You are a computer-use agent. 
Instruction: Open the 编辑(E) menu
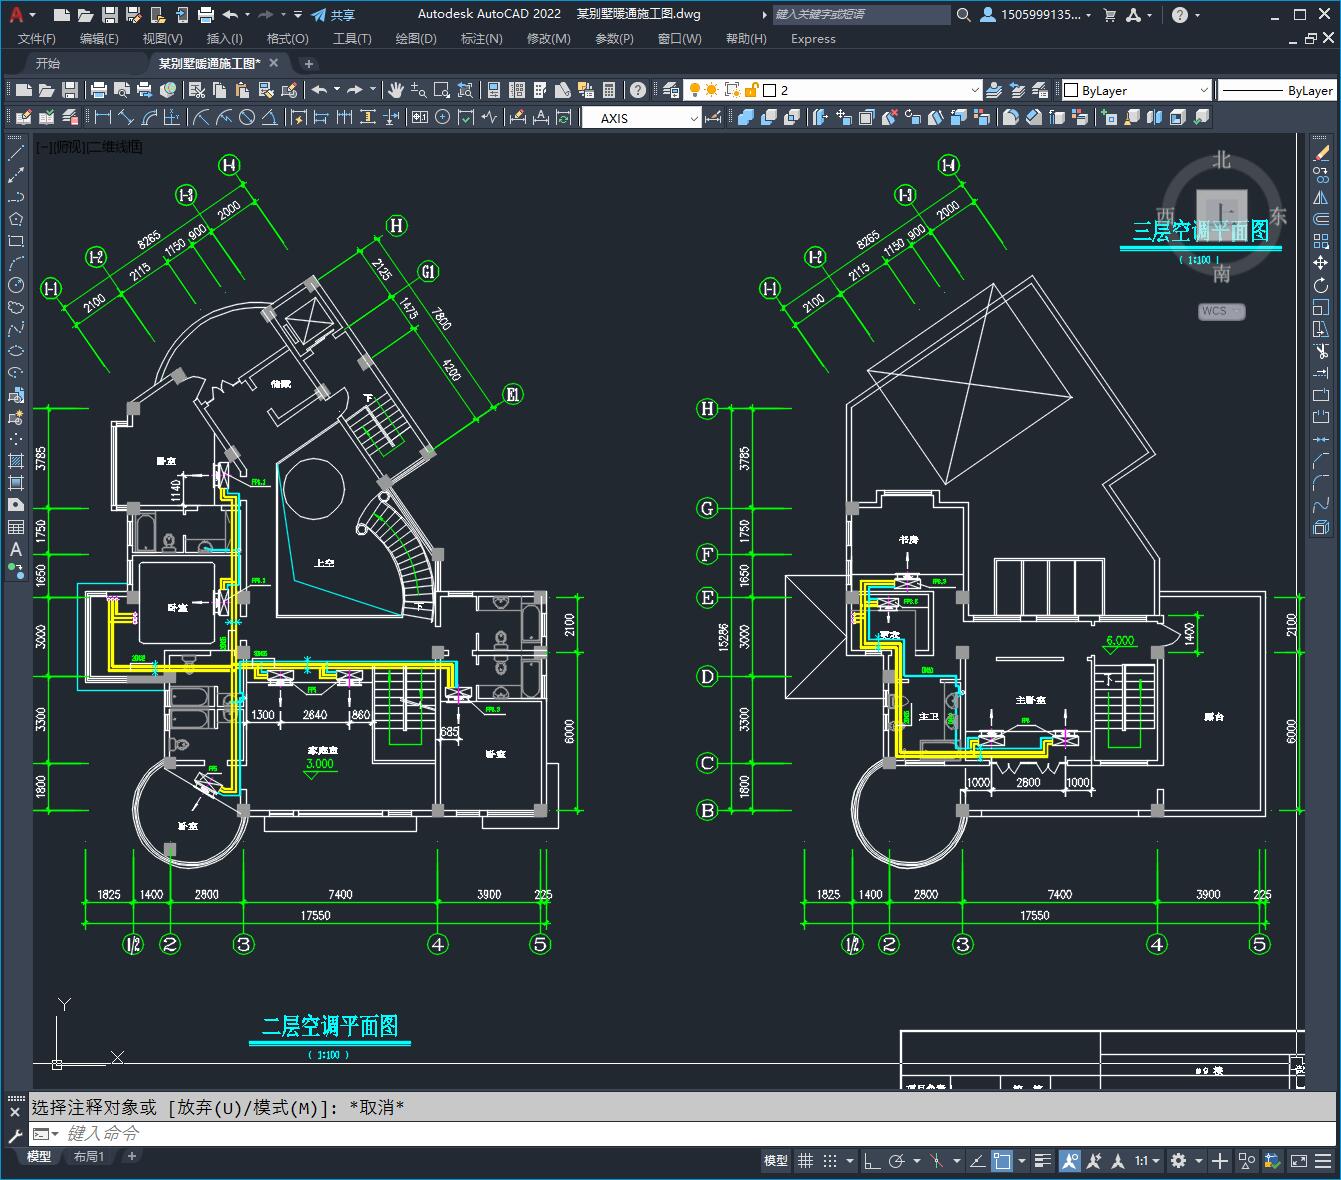pos(99,39)
